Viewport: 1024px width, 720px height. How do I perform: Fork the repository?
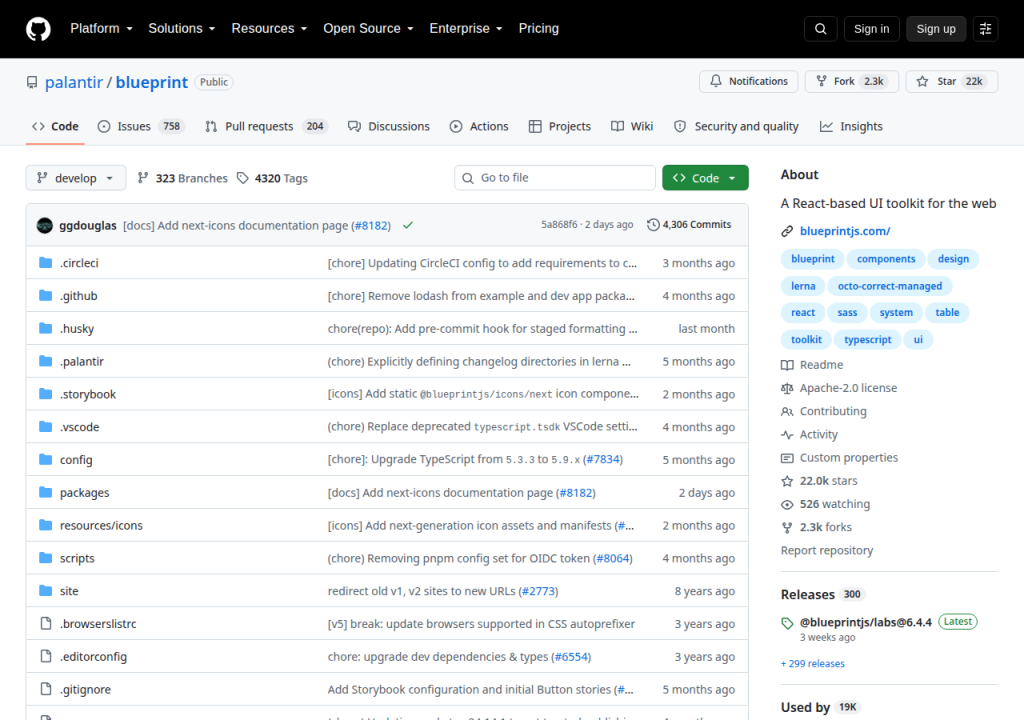pos(852,82)
